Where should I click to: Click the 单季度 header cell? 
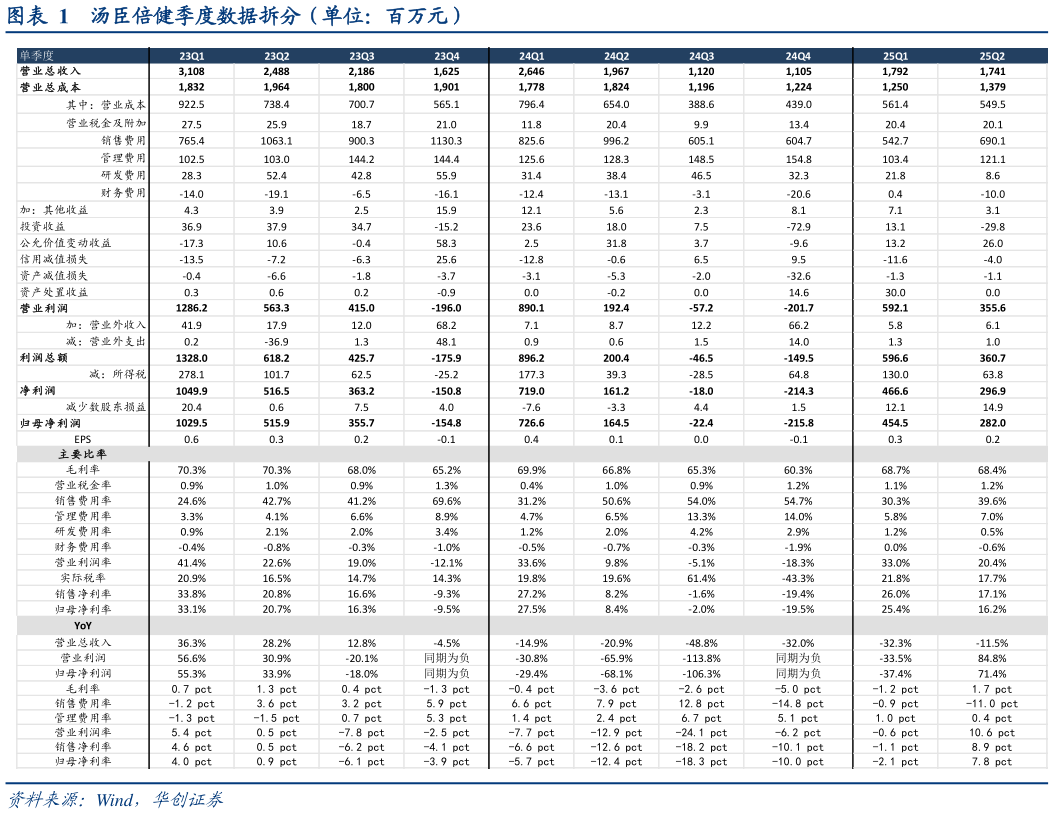coord(37,56)
